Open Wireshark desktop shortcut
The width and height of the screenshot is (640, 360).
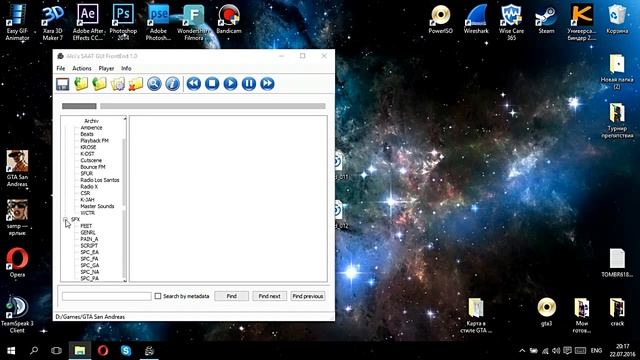[476, 19]
